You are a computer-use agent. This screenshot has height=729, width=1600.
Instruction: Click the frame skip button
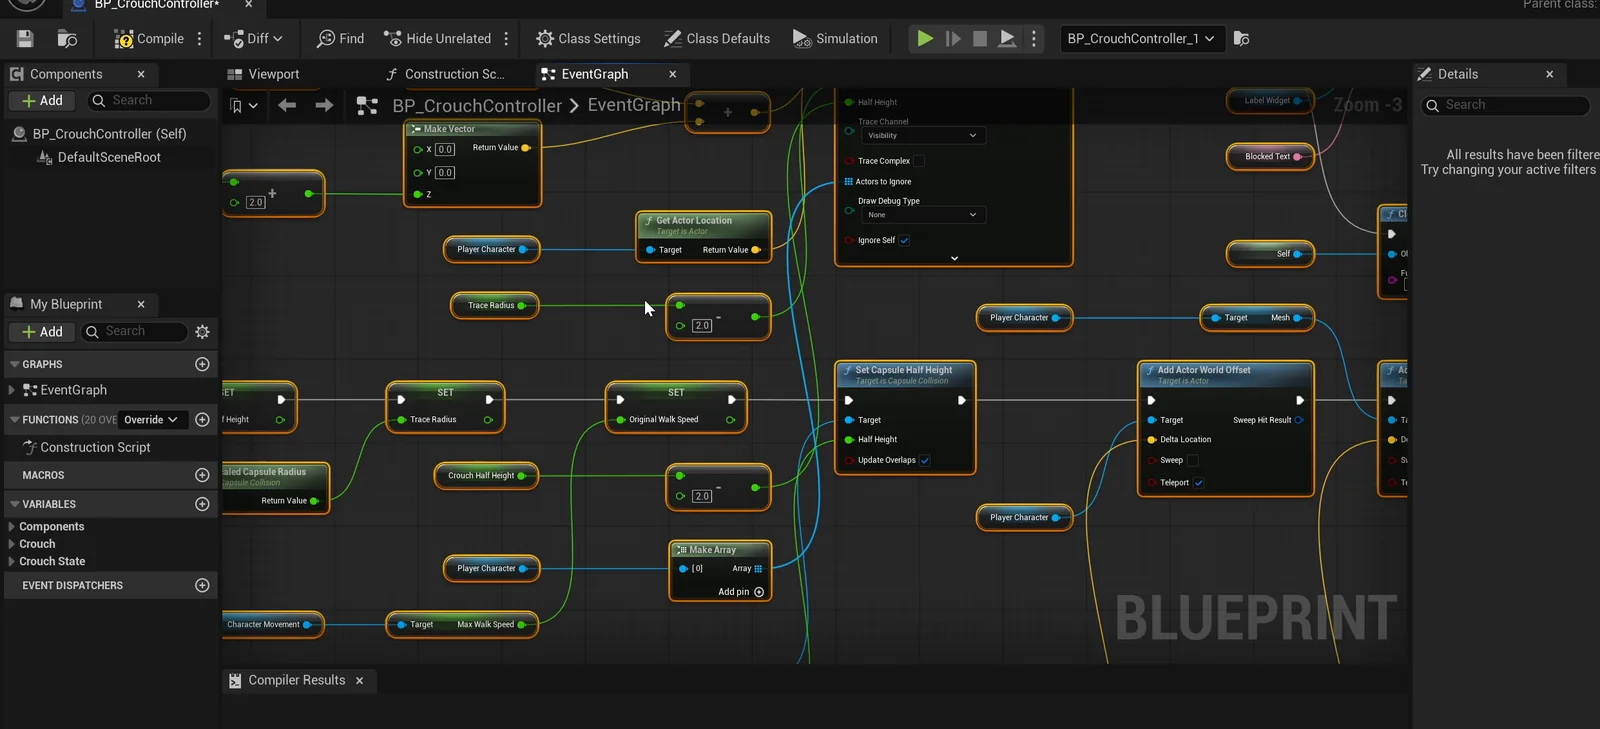pos(953,39)
